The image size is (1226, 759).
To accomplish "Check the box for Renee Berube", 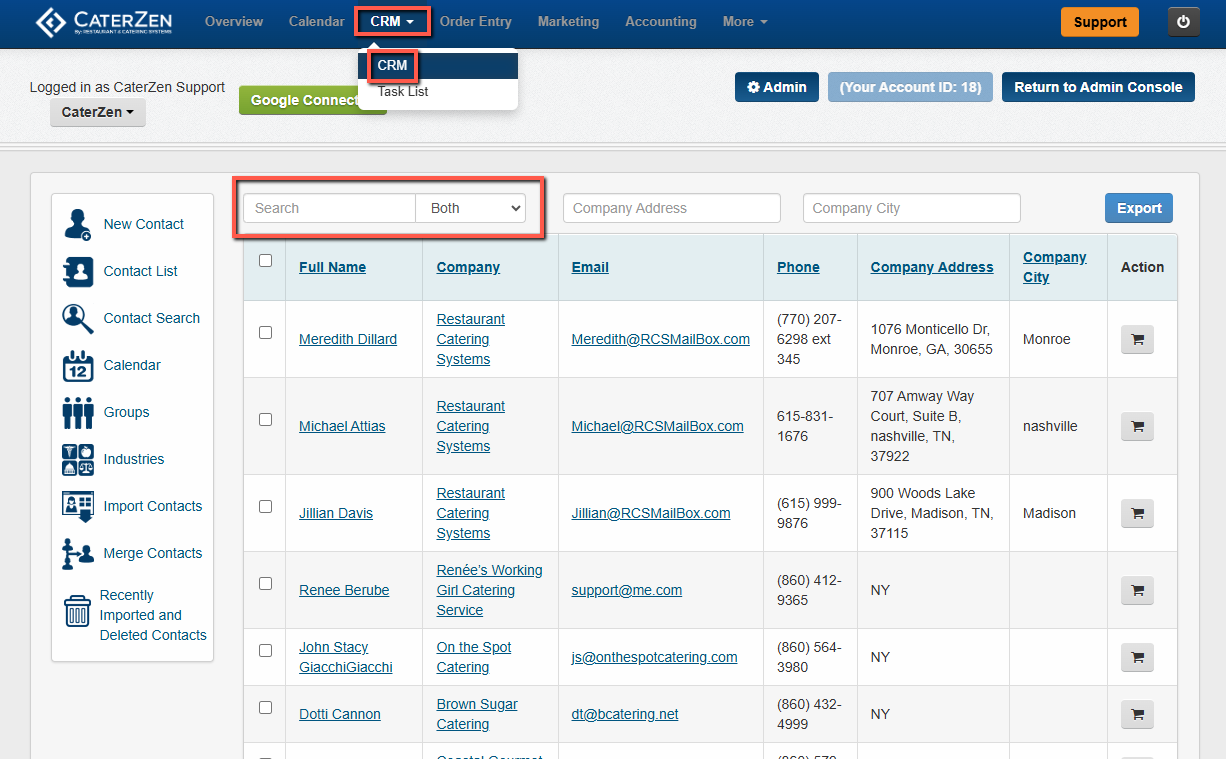I will point(265,583).
